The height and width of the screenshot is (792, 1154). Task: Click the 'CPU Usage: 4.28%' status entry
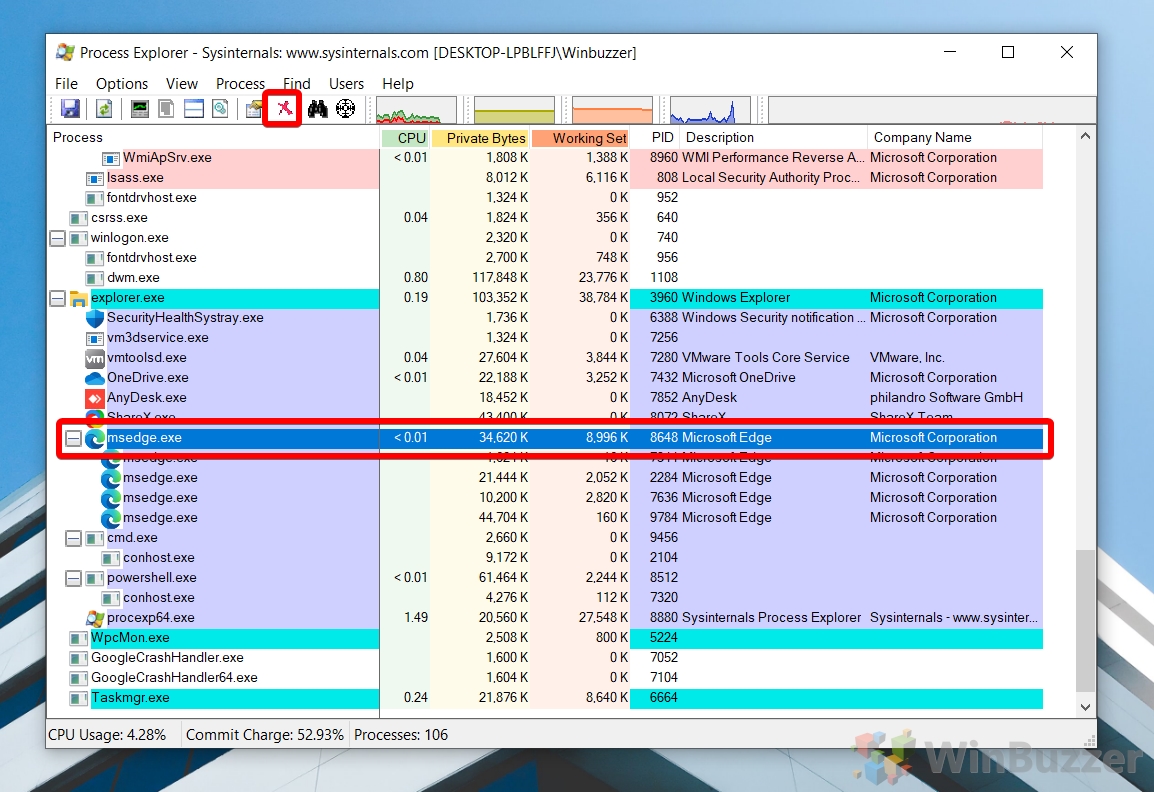(107, 735)
